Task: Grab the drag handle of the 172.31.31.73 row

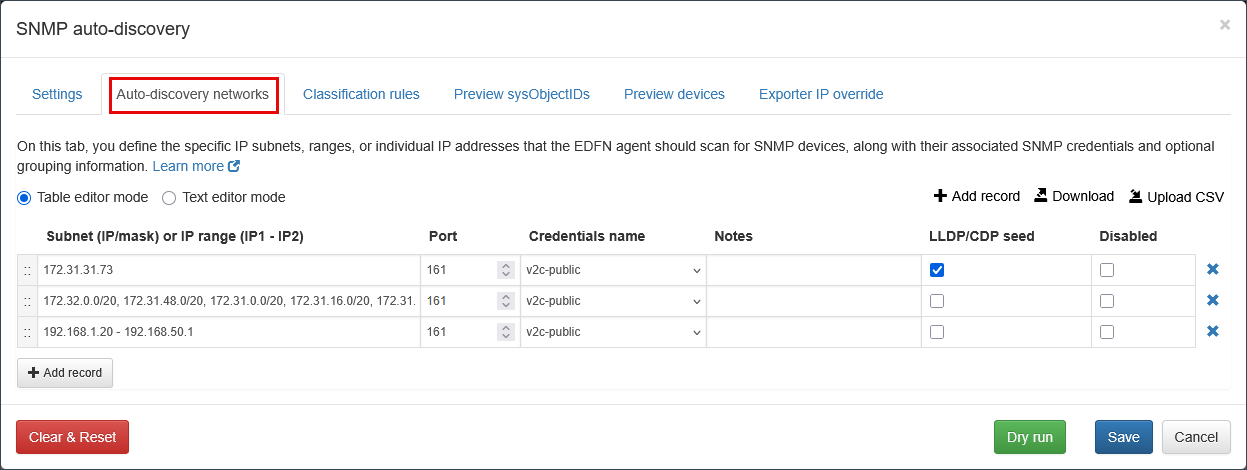Action: (27, 270)
